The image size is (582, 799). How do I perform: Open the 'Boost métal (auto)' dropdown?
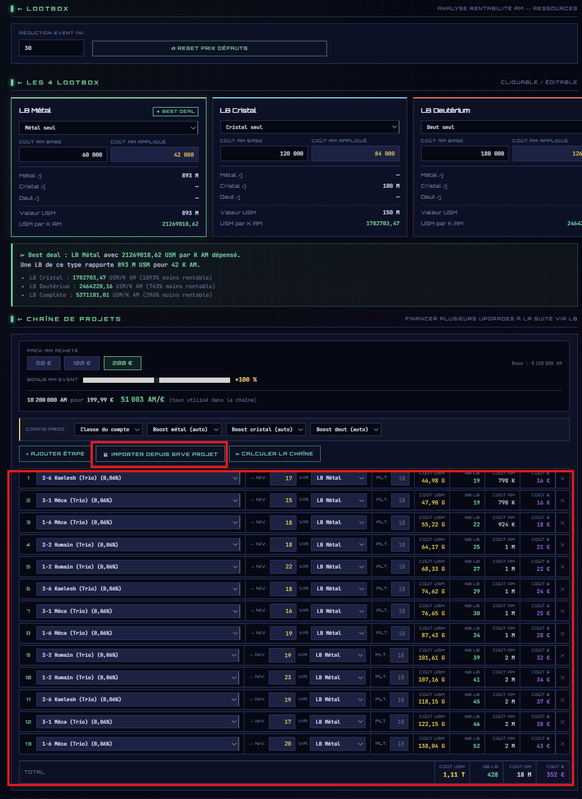pos(184,430)
